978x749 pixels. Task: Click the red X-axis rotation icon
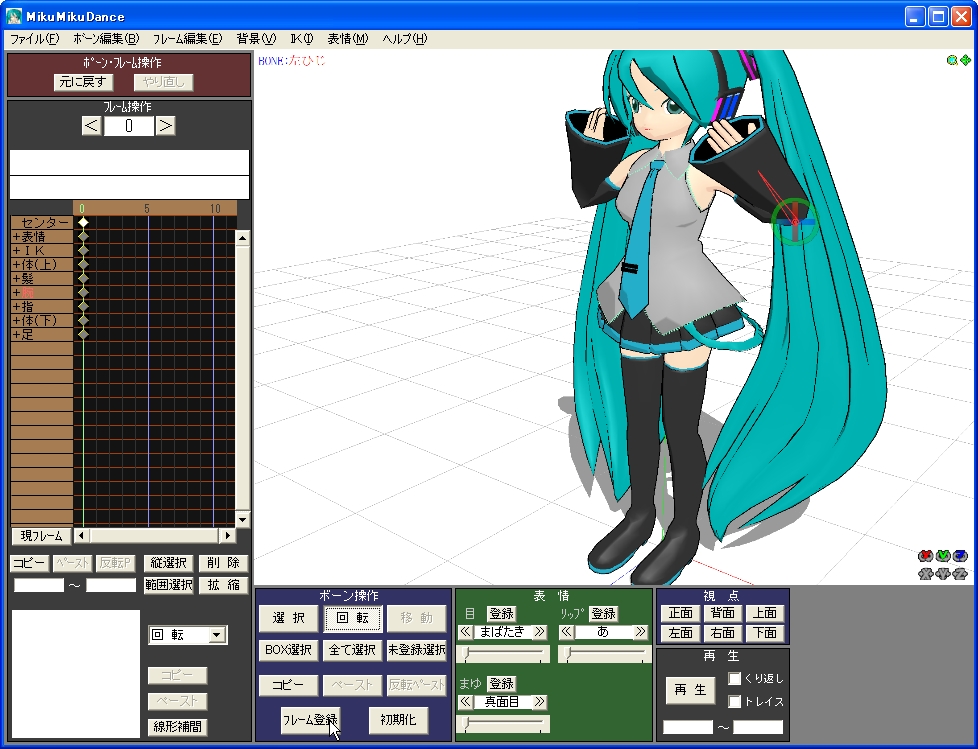pyautogui.click(x=926, y=556)
